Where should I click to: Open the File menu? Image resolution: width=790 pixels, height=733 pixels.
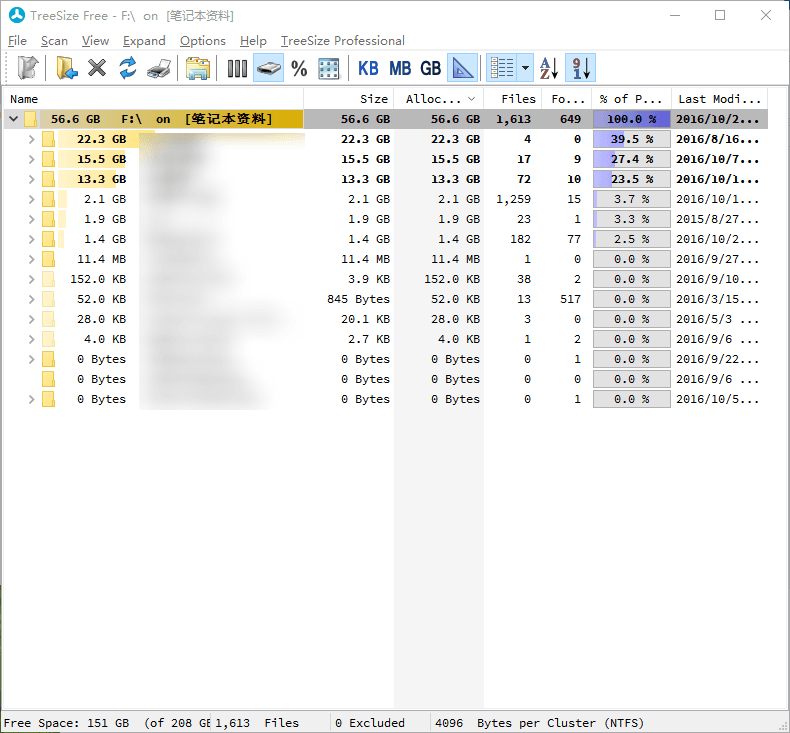coord(18,41)
